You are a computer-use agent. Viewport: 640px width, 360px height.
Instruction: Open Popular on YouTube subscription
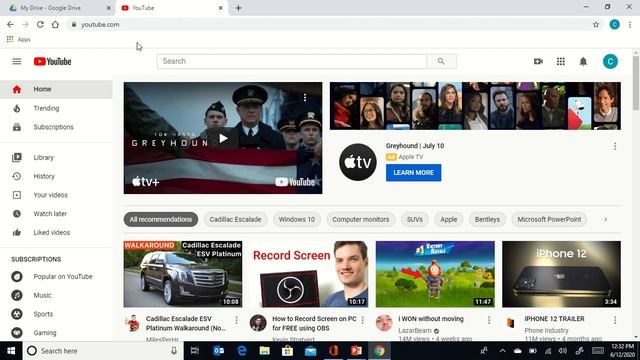pyautogui.click(x=56, y=276)
